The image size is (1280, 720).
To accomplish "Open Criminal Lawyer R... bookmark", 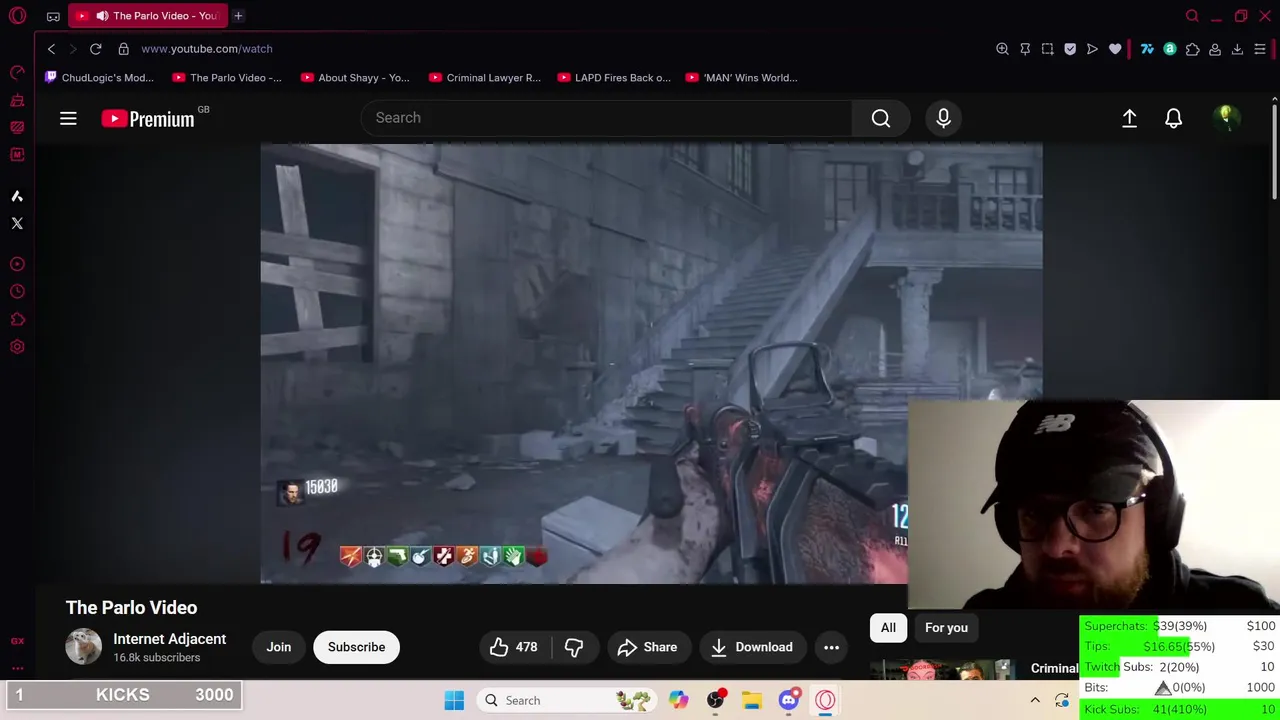I will [x=484, y=78].
